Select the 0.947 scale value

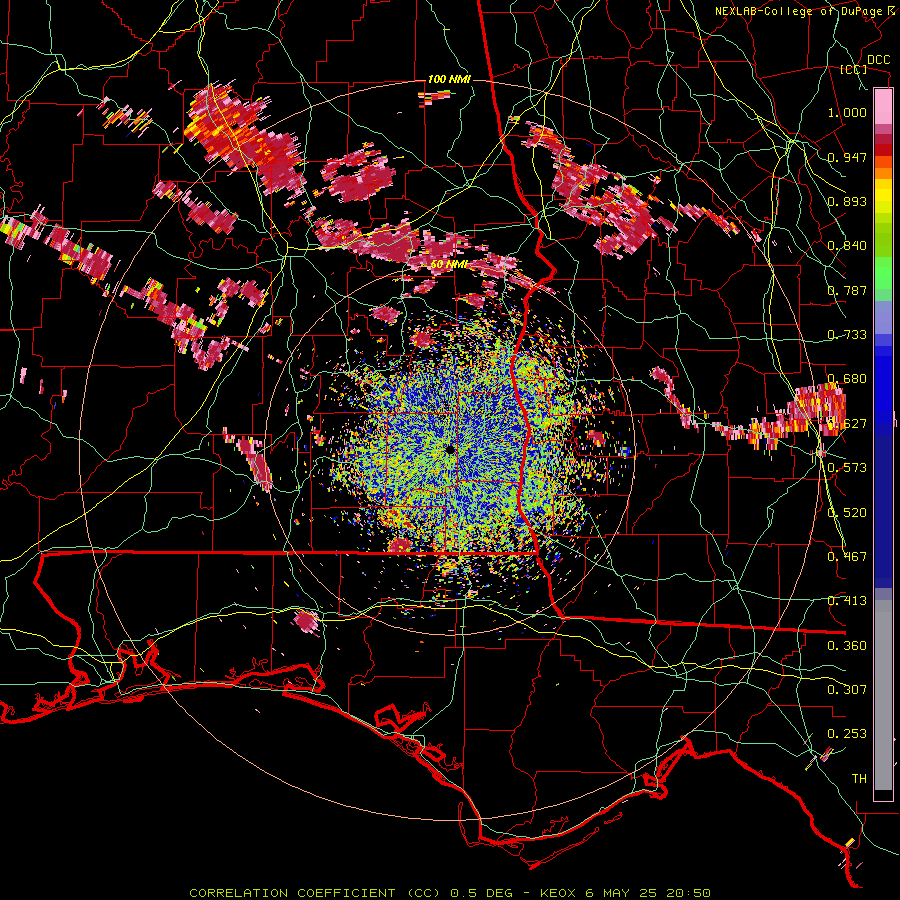(847, 157)
